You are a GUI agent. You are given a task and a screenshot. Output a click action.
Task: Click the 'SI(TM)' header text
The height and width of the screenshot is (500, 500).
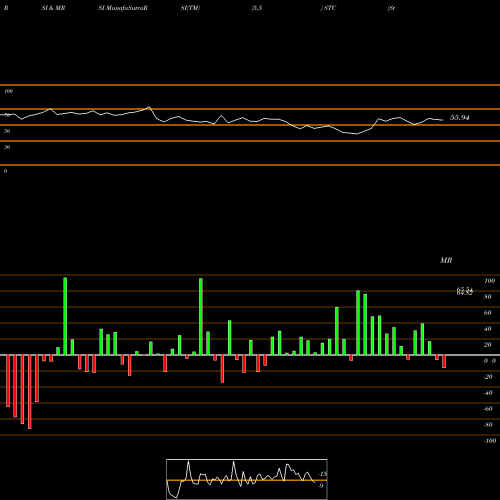(190, 8)
